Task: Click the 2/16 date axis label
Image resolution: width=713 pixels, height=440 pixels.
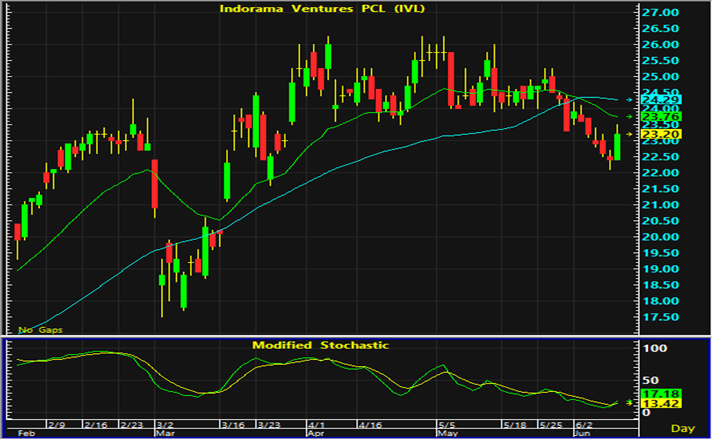Action: (96, 425)
